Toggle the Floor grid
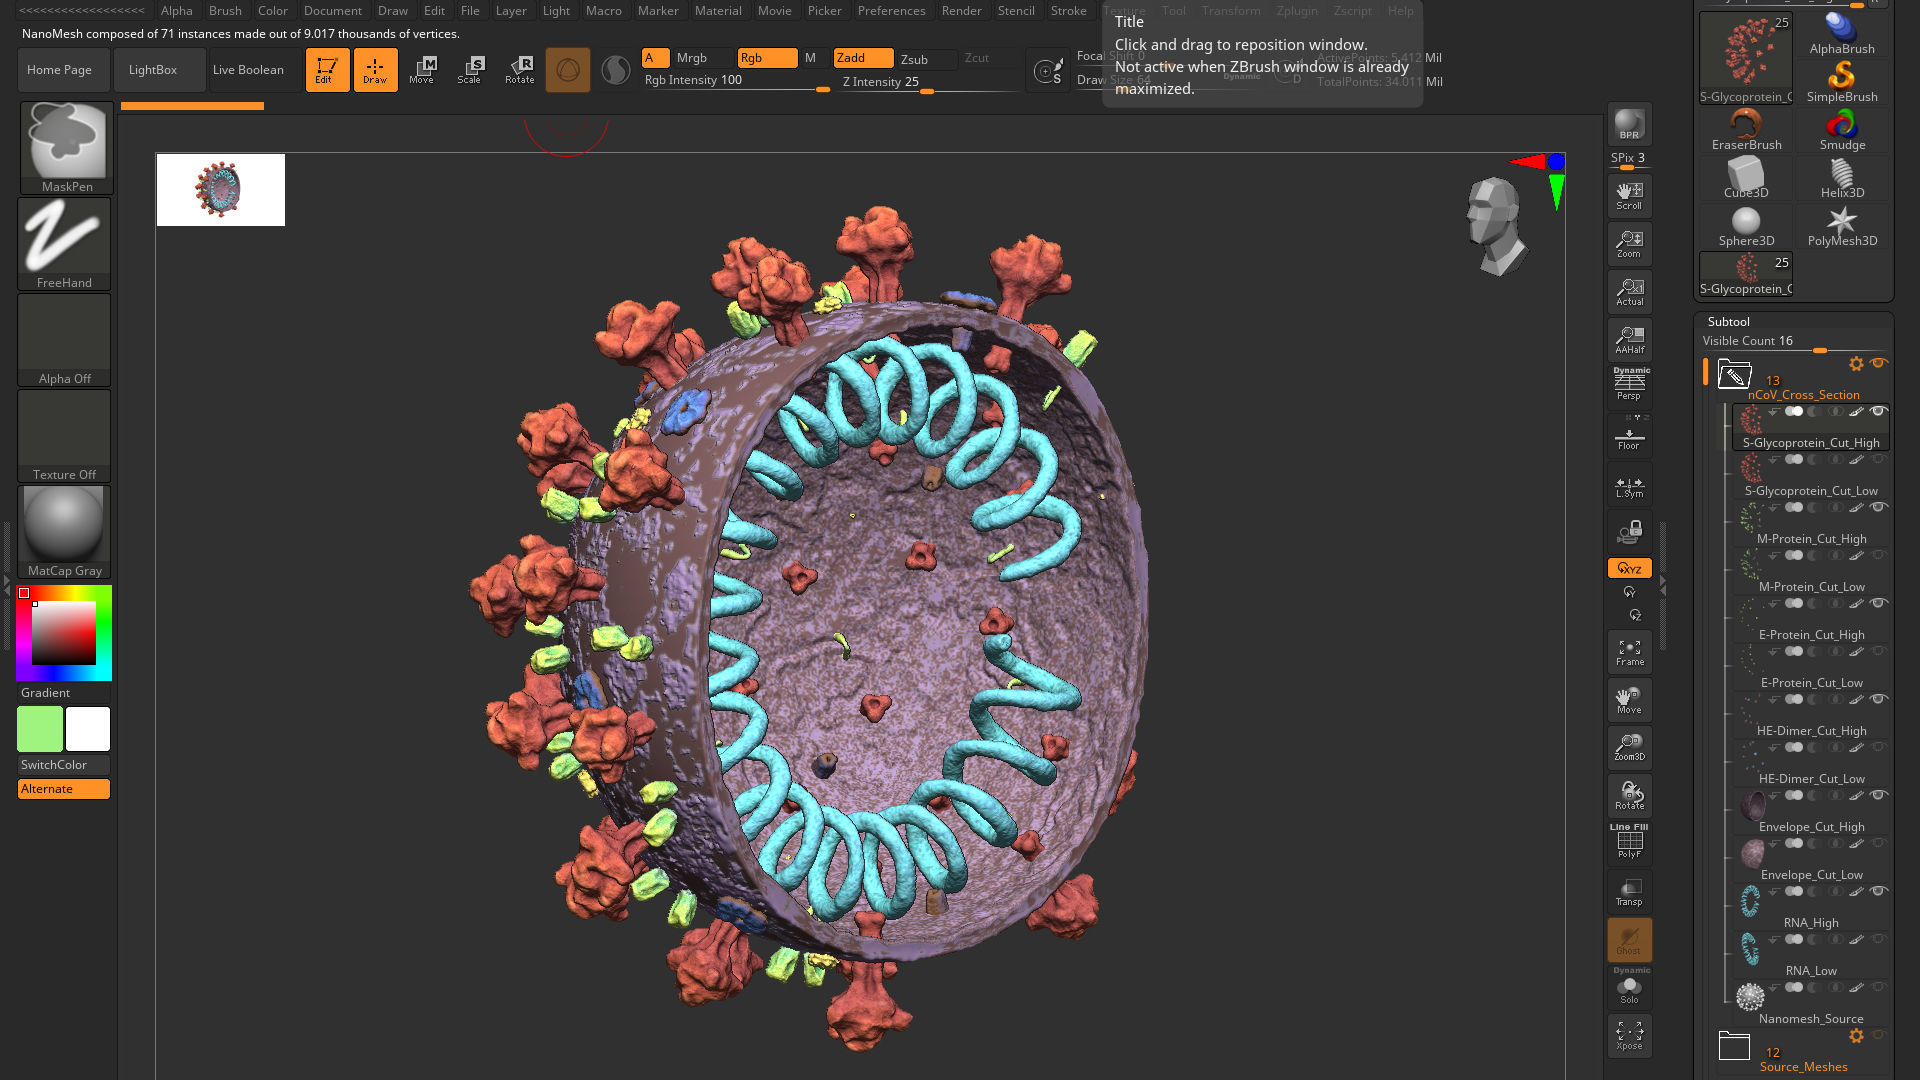The height and width of the screenshot is (1080, 1920). point(1629,436)
